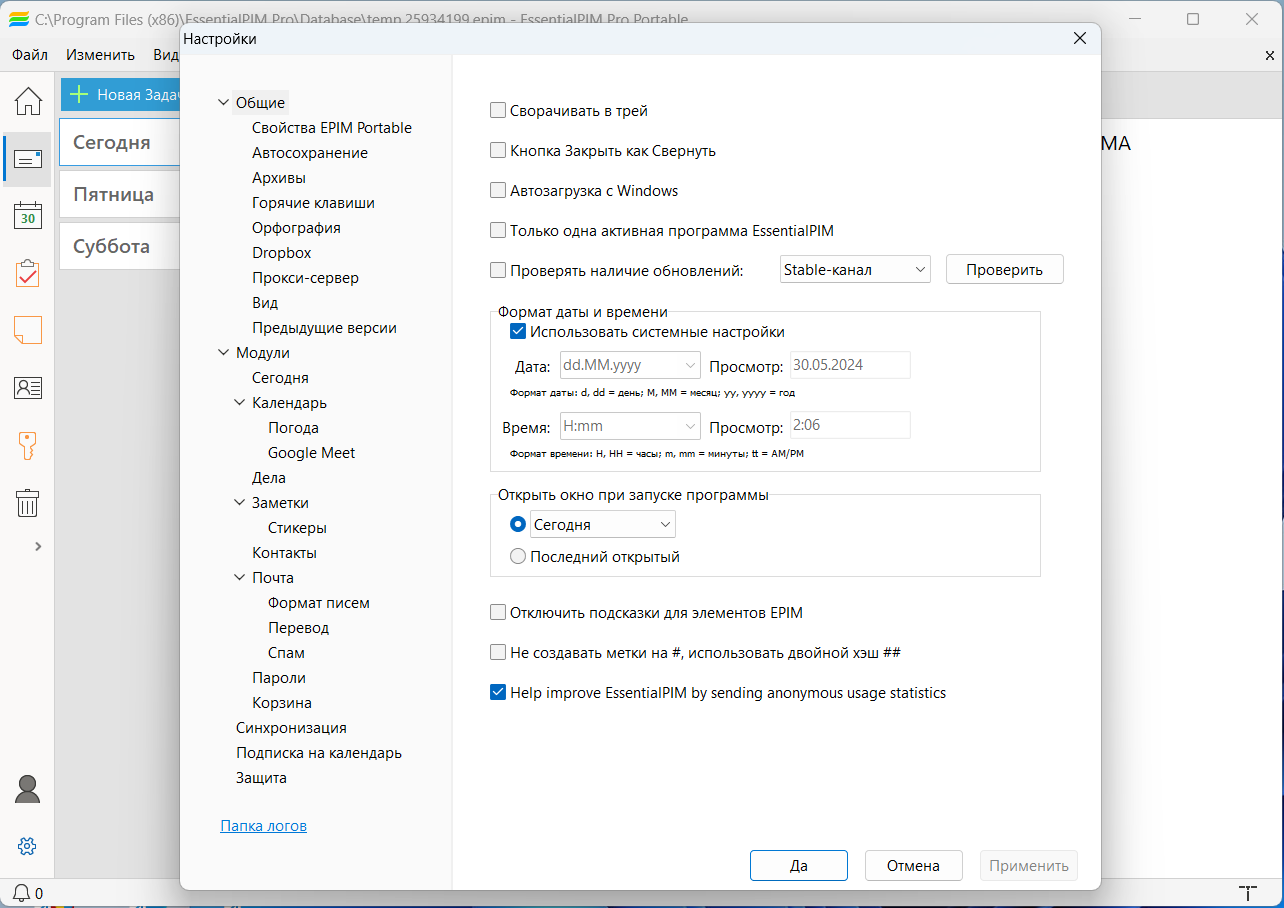The width and height of the screenshot is (1284, 908).
Task: Open the Сегодня startup window dropdown
Action: tap(603, 524)
